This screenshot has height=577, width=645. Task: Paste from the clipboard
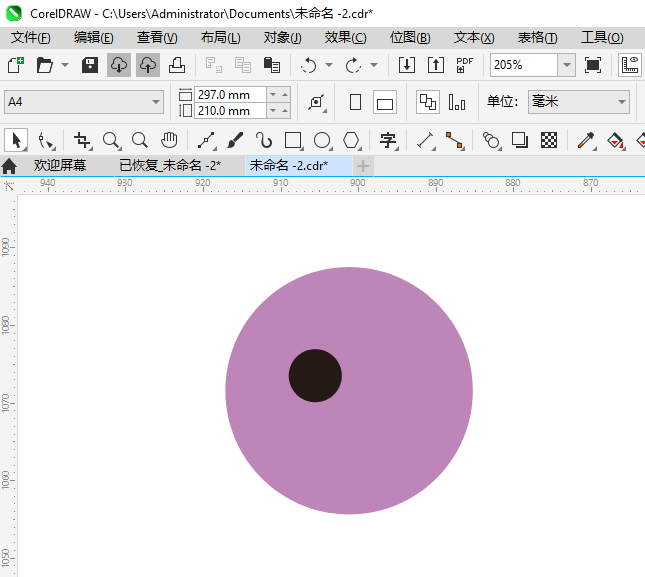point(271,65)
